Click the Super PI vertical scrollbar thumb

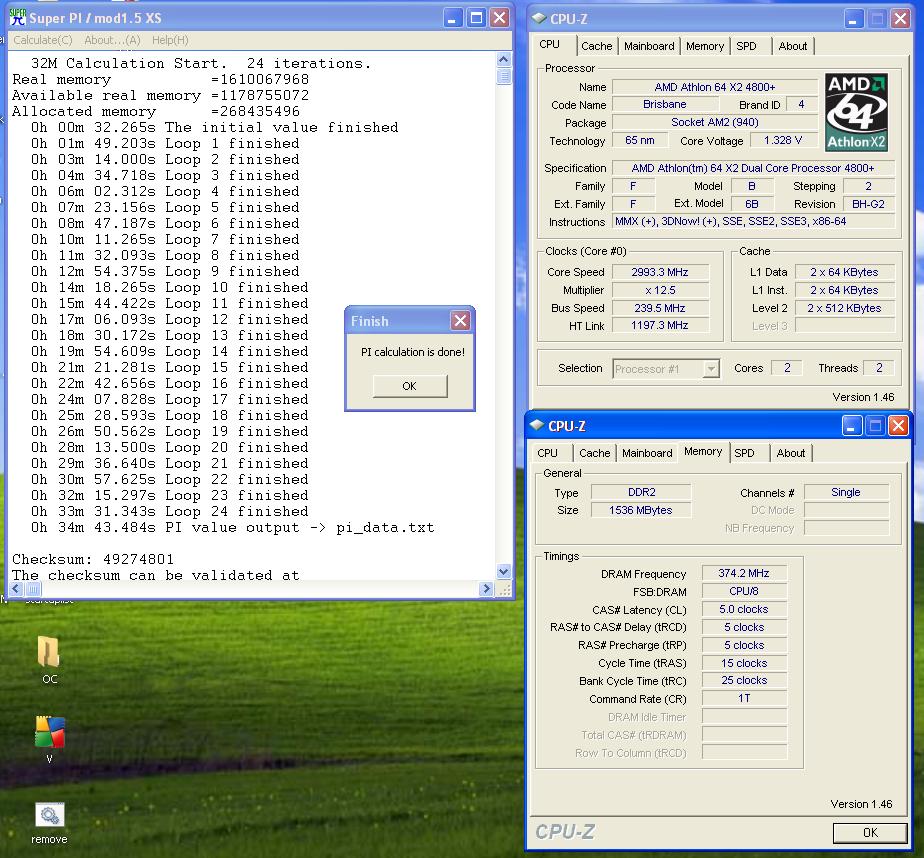(503, 76)
